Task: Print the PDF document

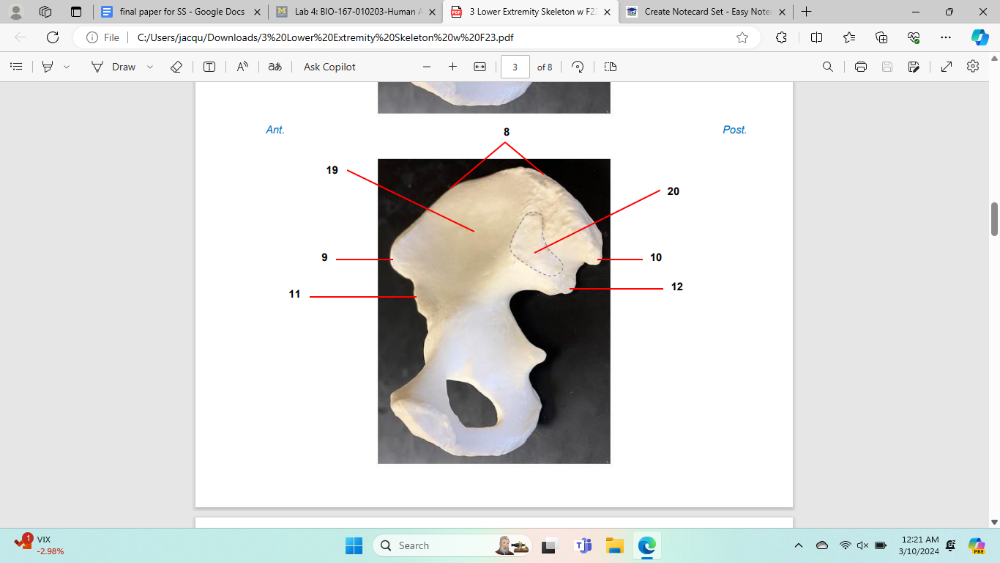Action: pos(860,67)
